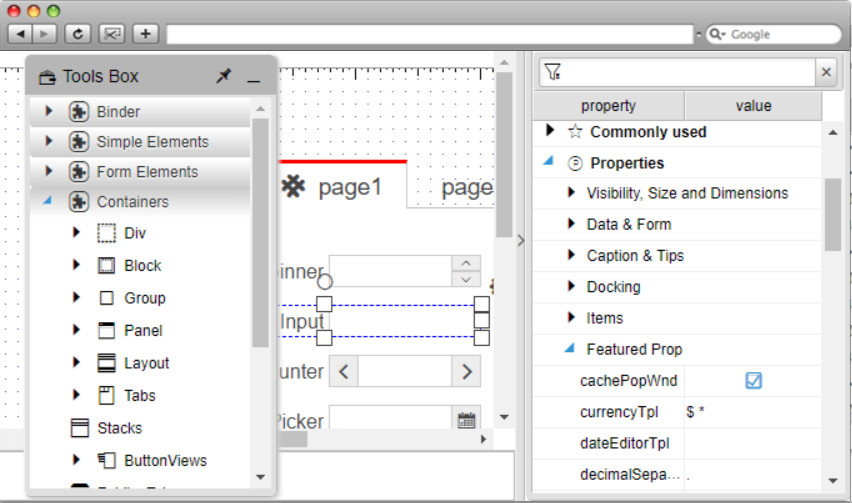The image size is (852, 503).
Task: Click the Containers puzzle icon
Action: coord(79,202)
